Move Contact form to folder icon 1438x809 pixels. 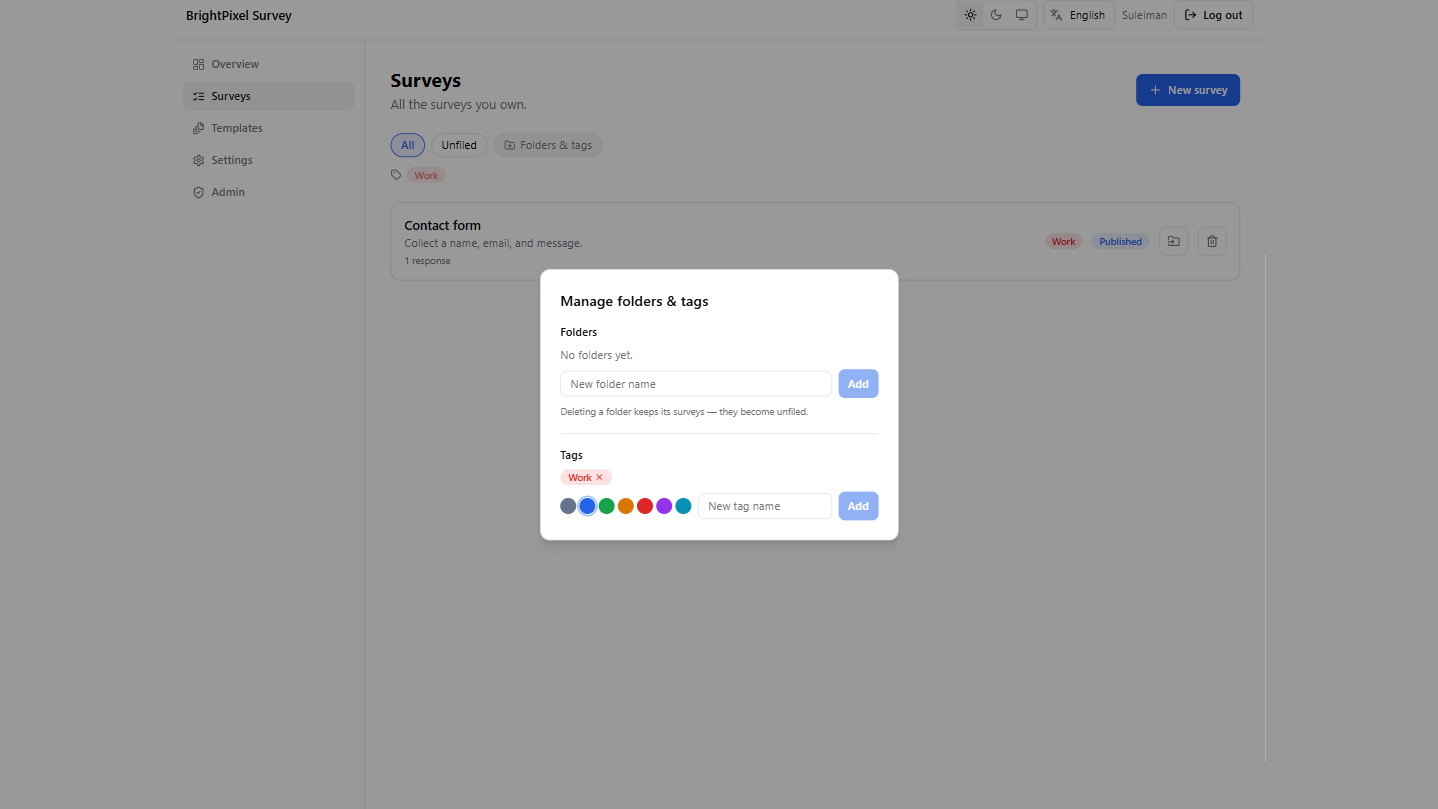pyautogui.click(x=1174, y=241)
